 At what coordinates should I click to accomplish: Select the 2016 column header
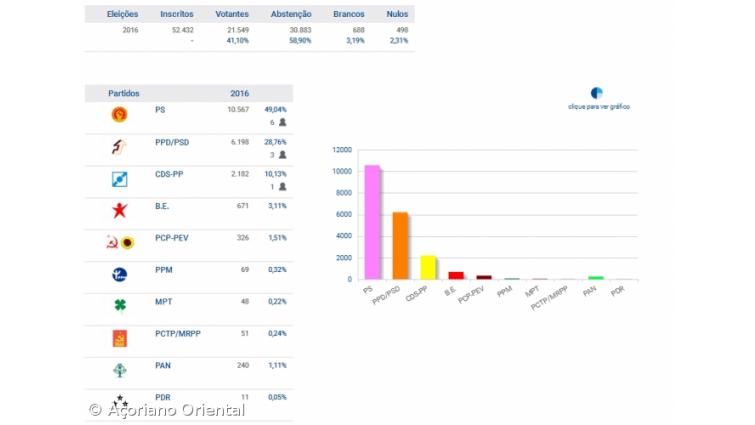coord(239,93)
